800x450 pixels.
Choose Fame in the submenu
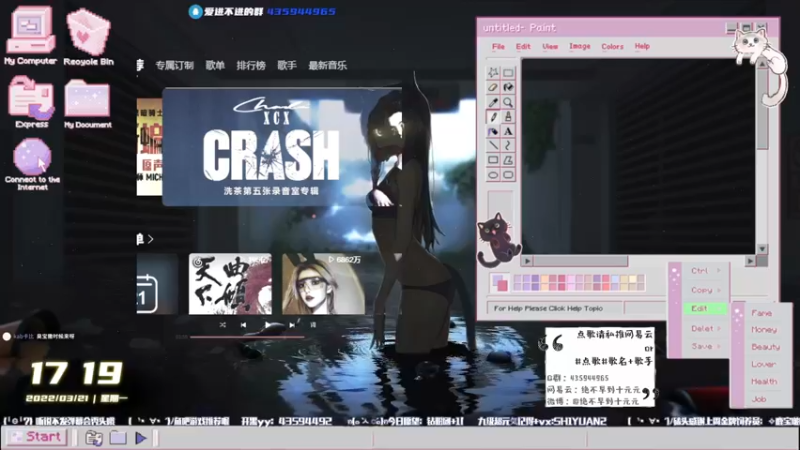point(761,313)
